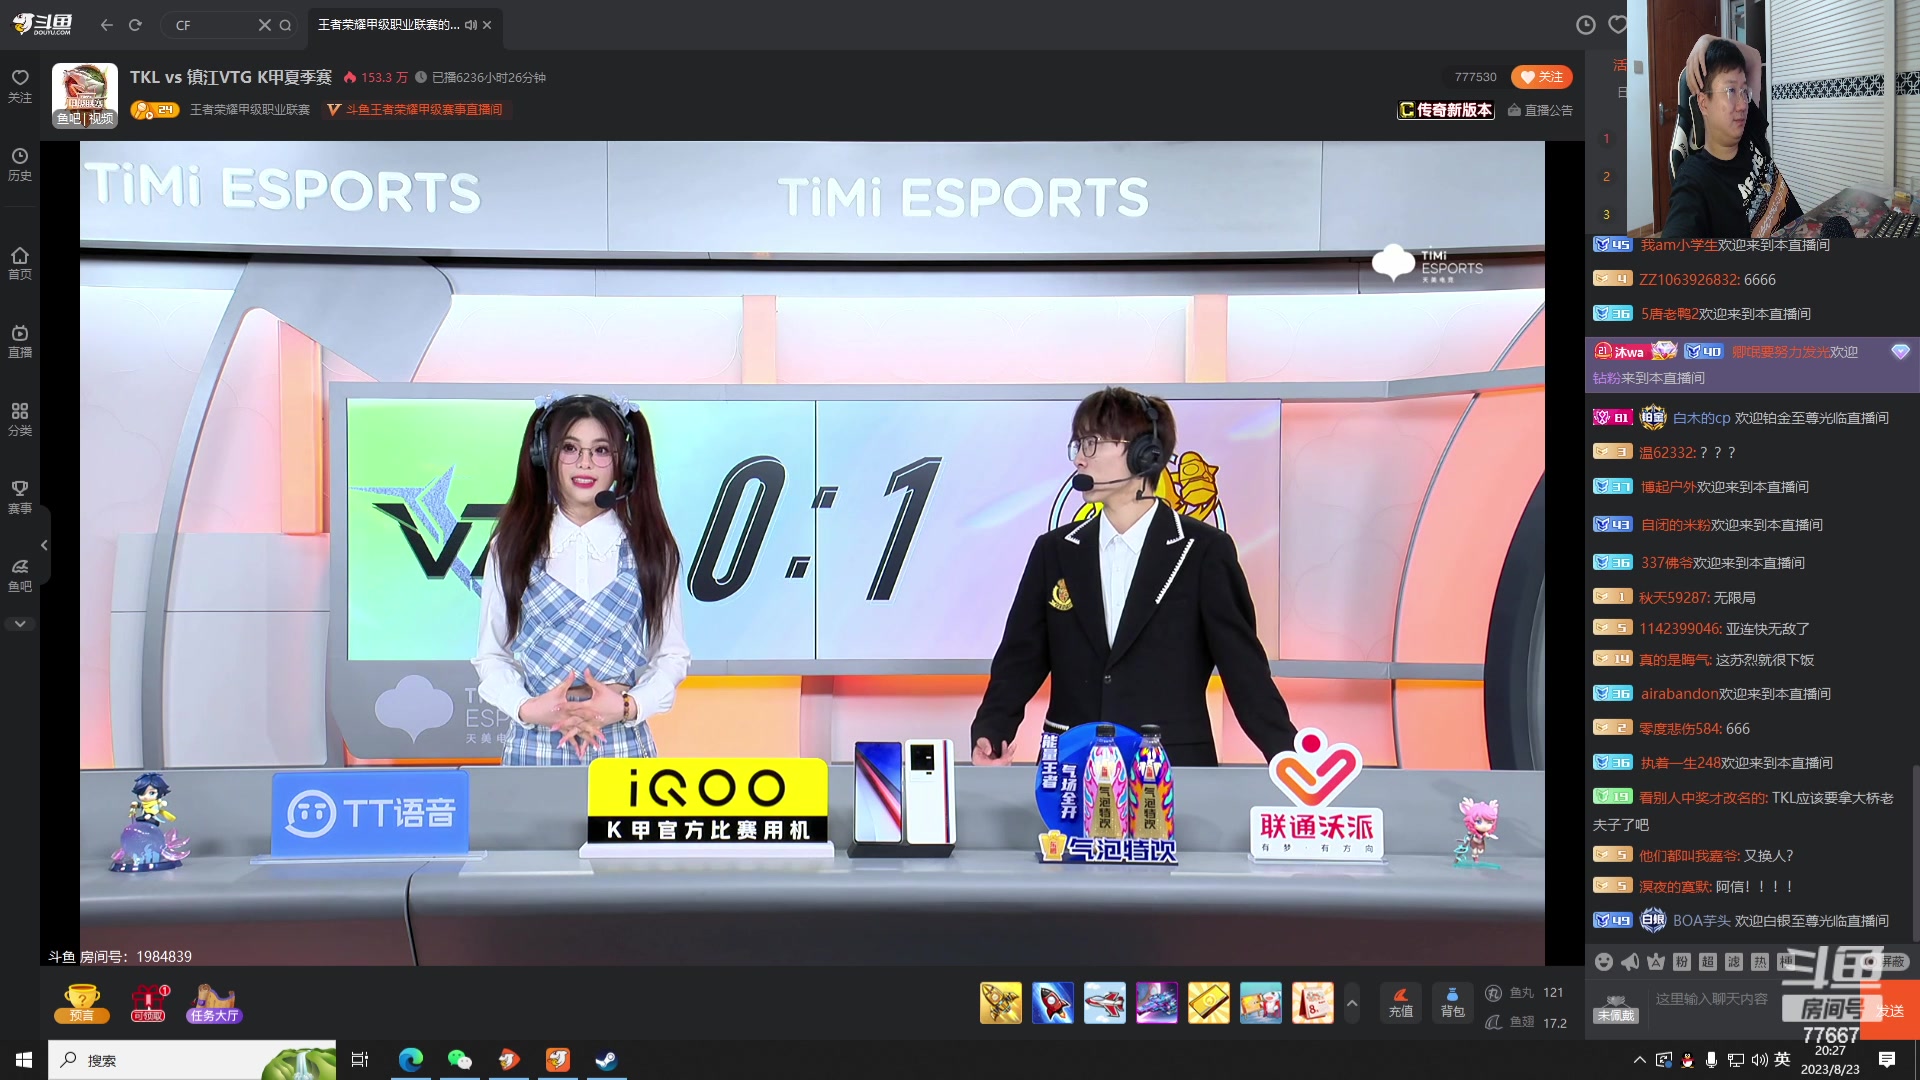
Task: Send the gold card gift
Action: [1209, 1003]
